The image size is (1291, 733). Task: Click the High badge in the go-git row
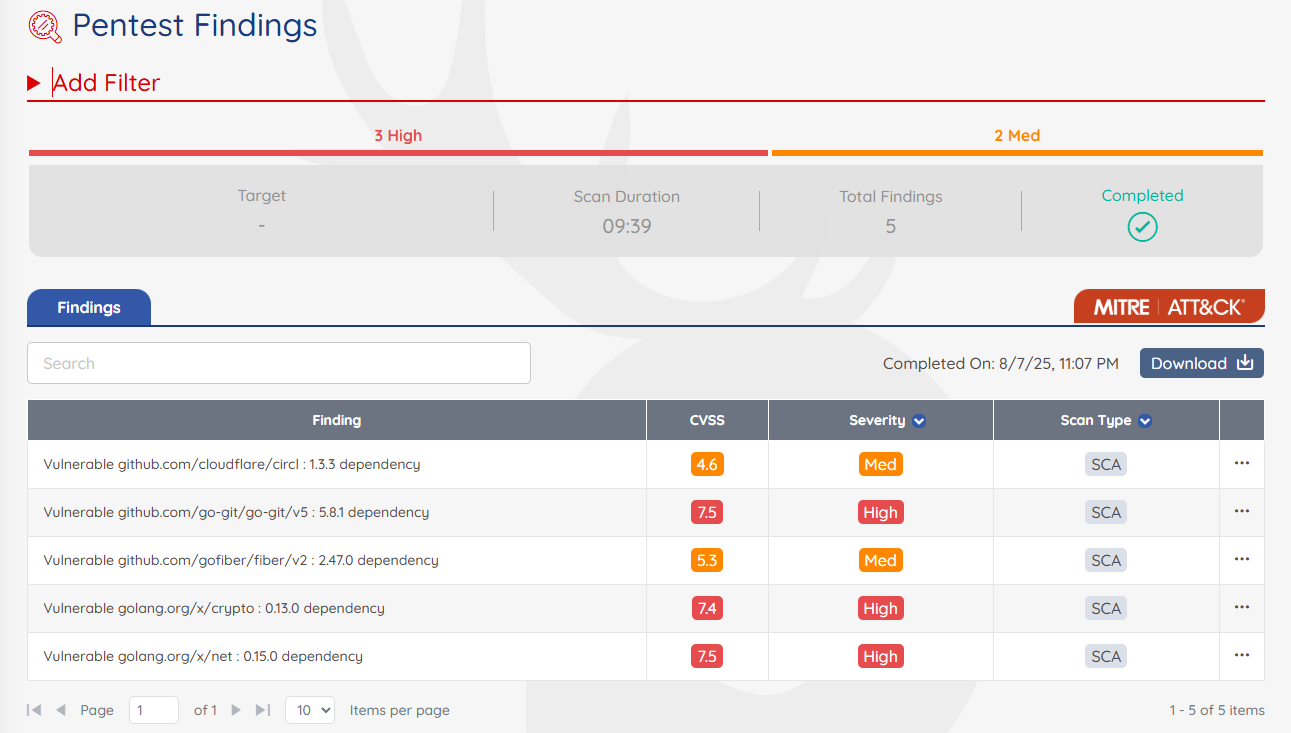tap(880, 512)
